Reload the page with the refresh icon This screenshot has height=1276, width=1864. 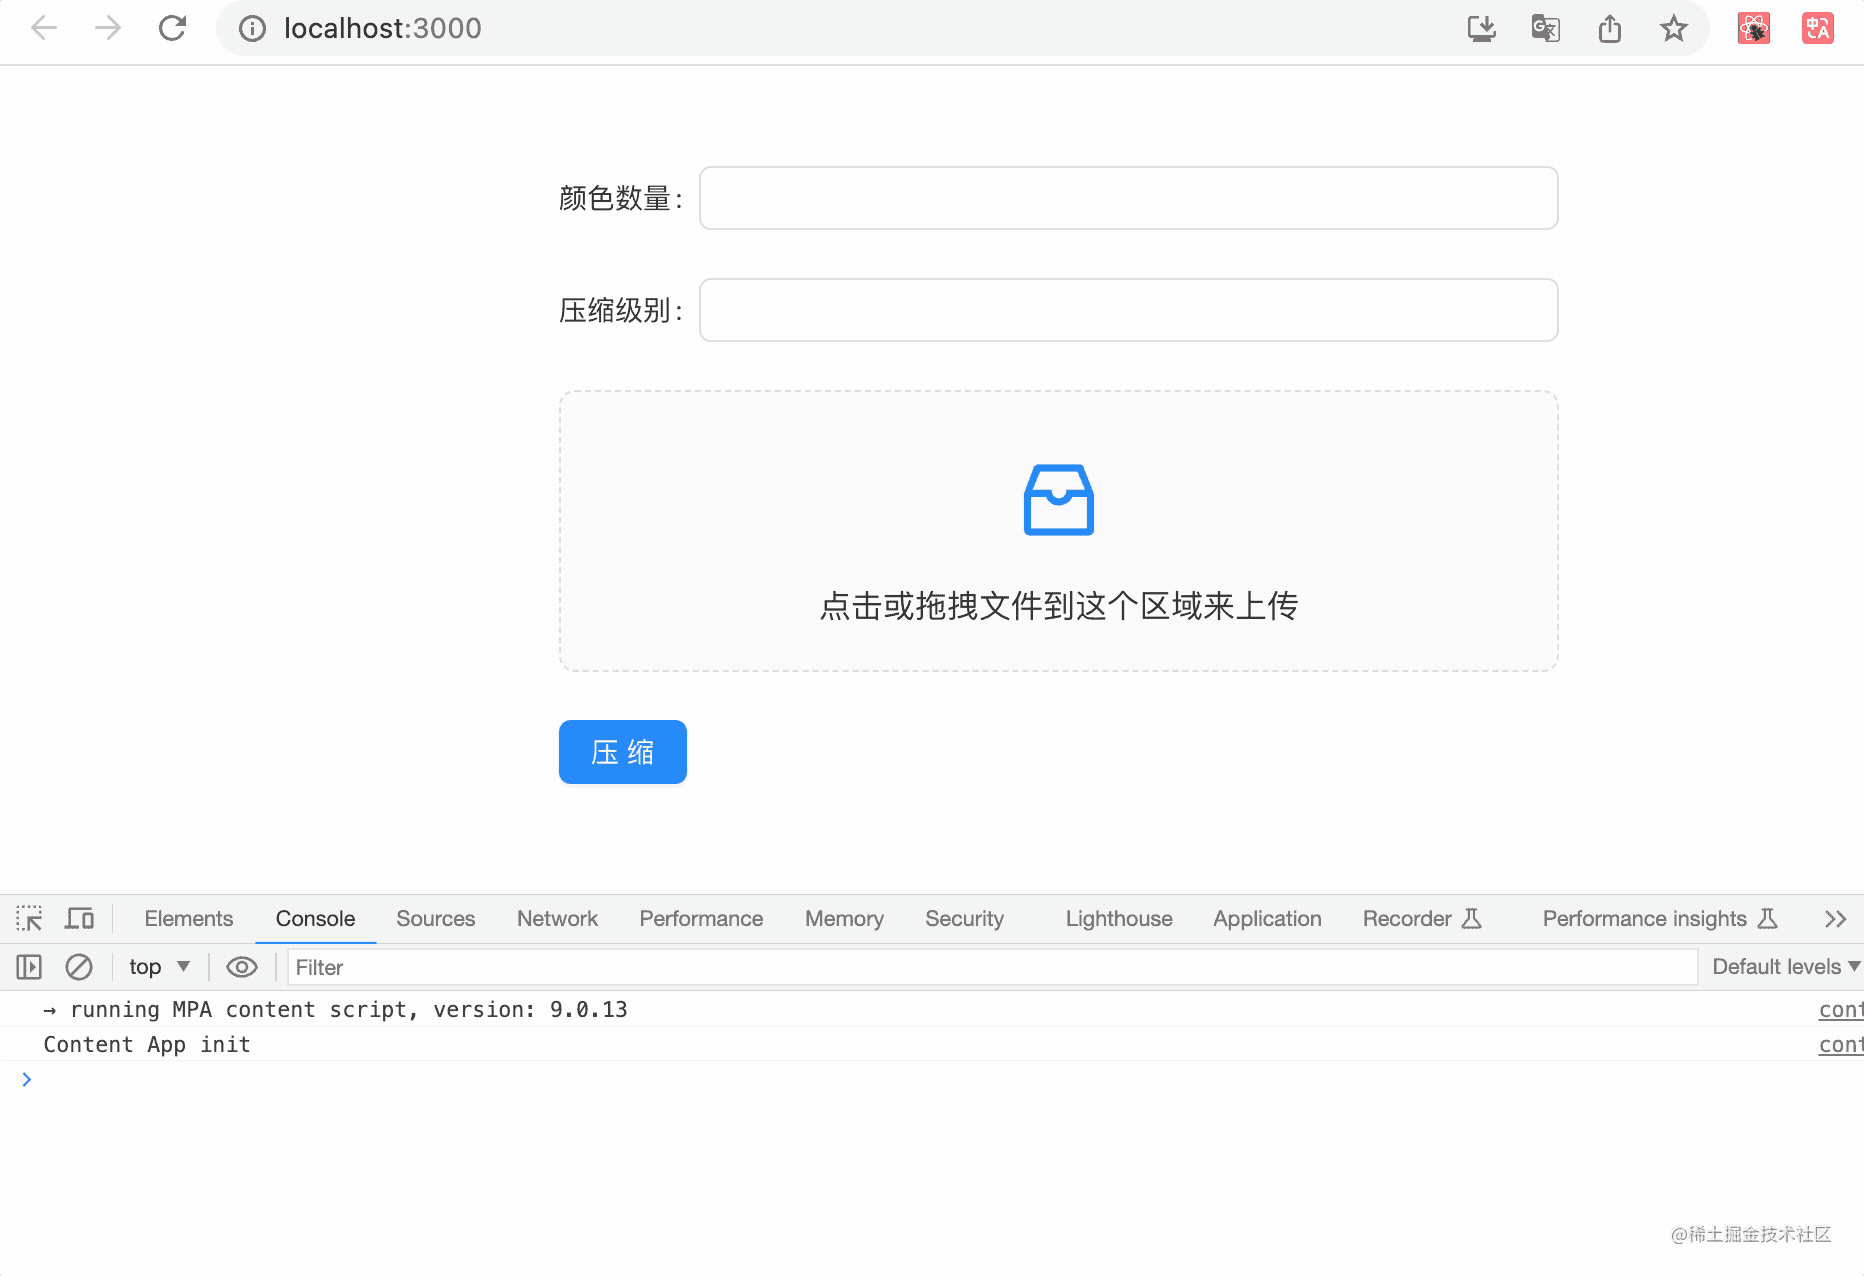[x=172, y=28]
